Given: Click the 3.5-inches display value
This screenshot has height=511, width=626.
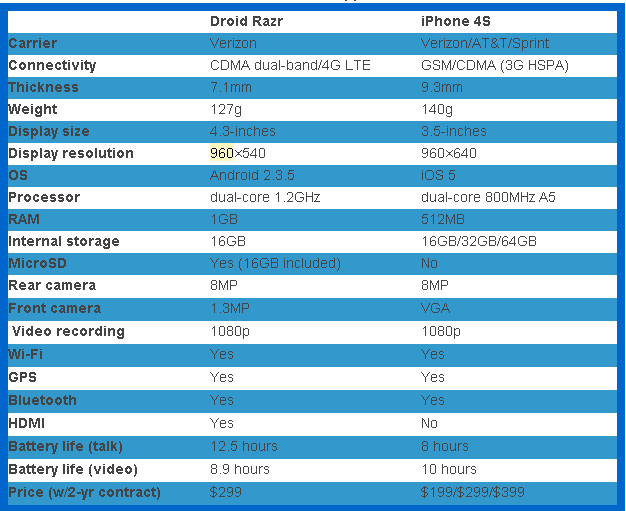Looking at the screenshot, I should pos(454,131).
